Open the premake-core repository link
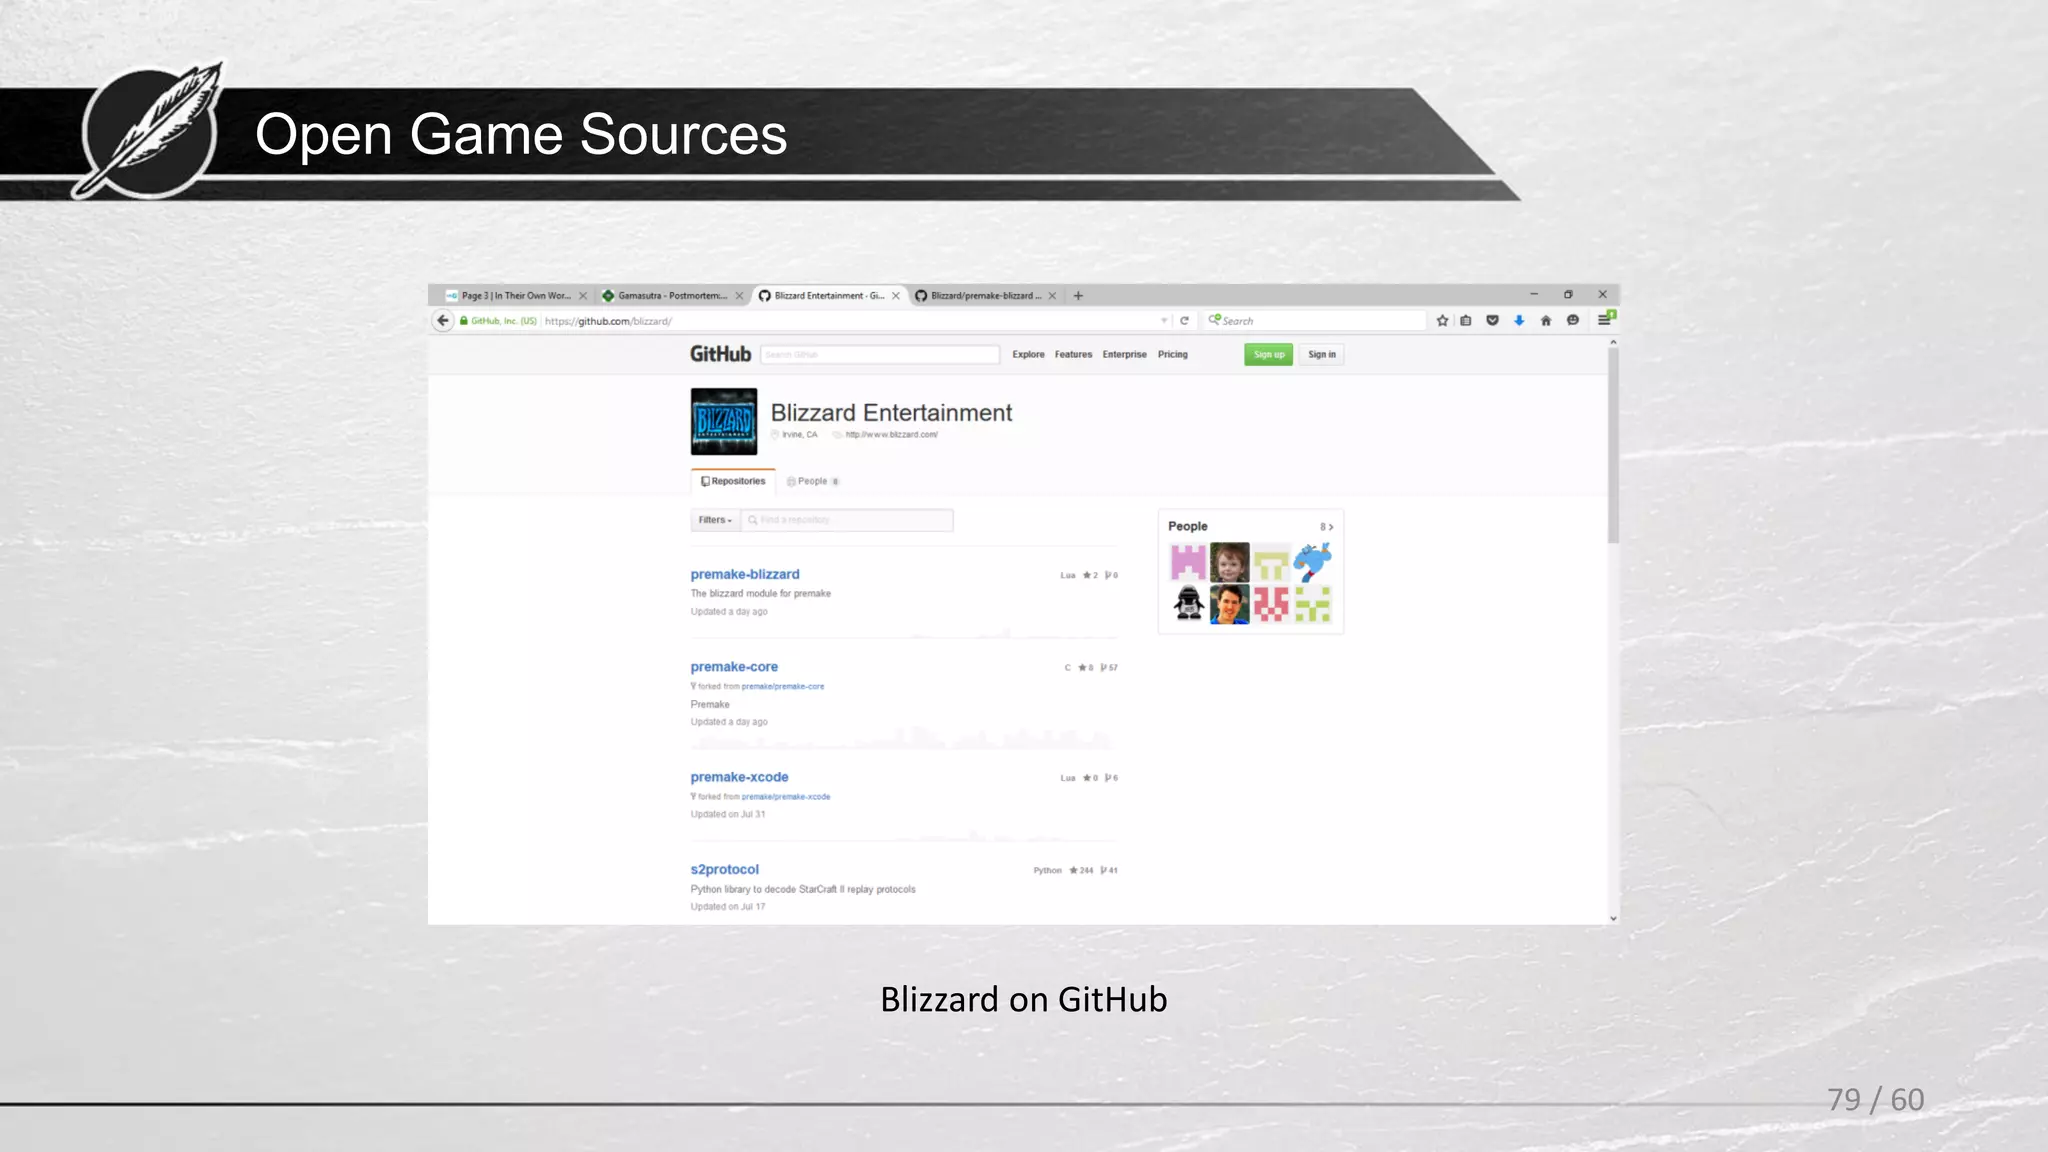 pyautogui.click(x=734, y=667)
